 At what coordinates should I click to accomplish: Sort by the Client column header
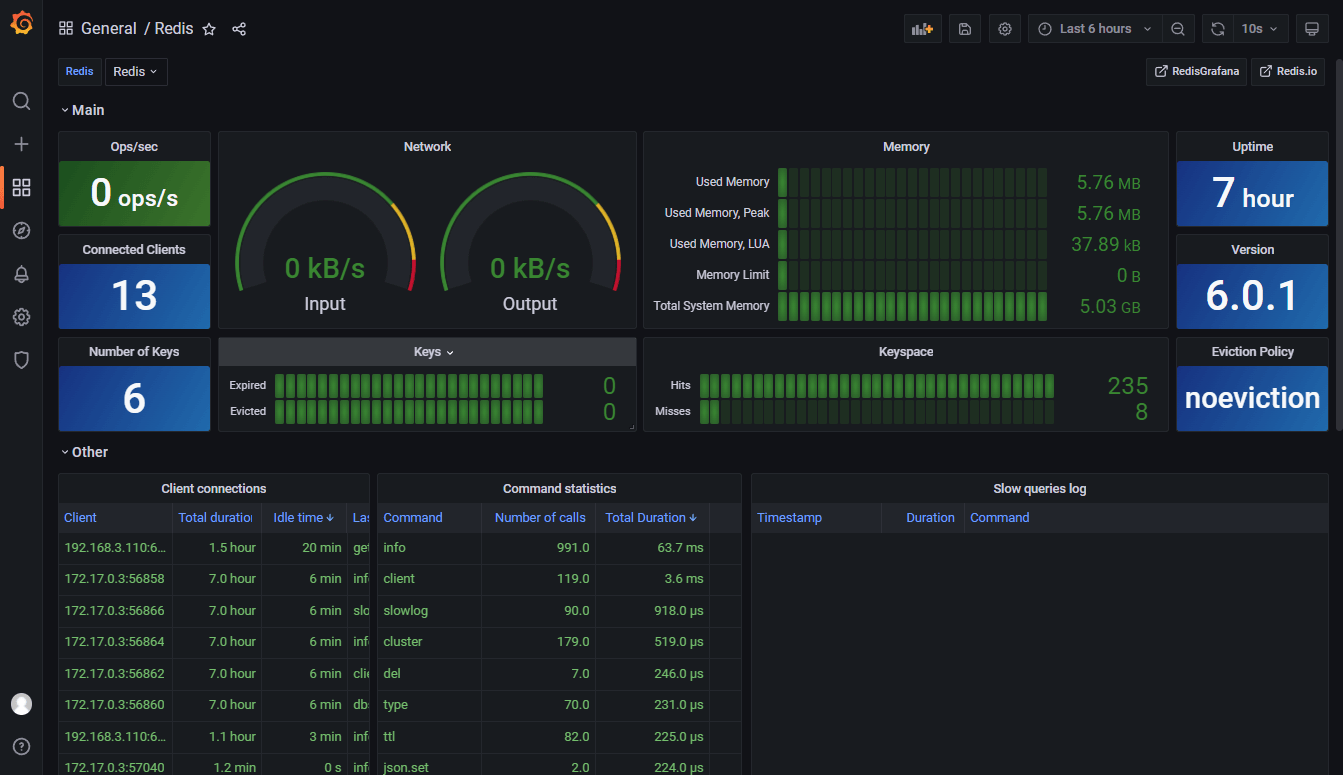80,517
